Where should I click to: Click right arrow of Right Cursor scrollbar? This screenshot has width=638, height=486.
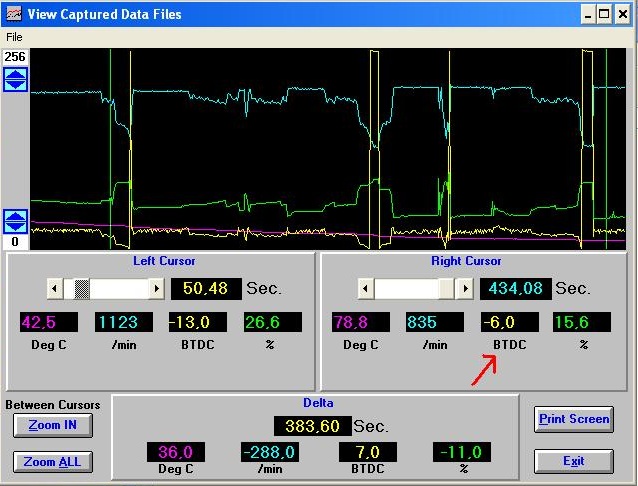pos(465,289)
